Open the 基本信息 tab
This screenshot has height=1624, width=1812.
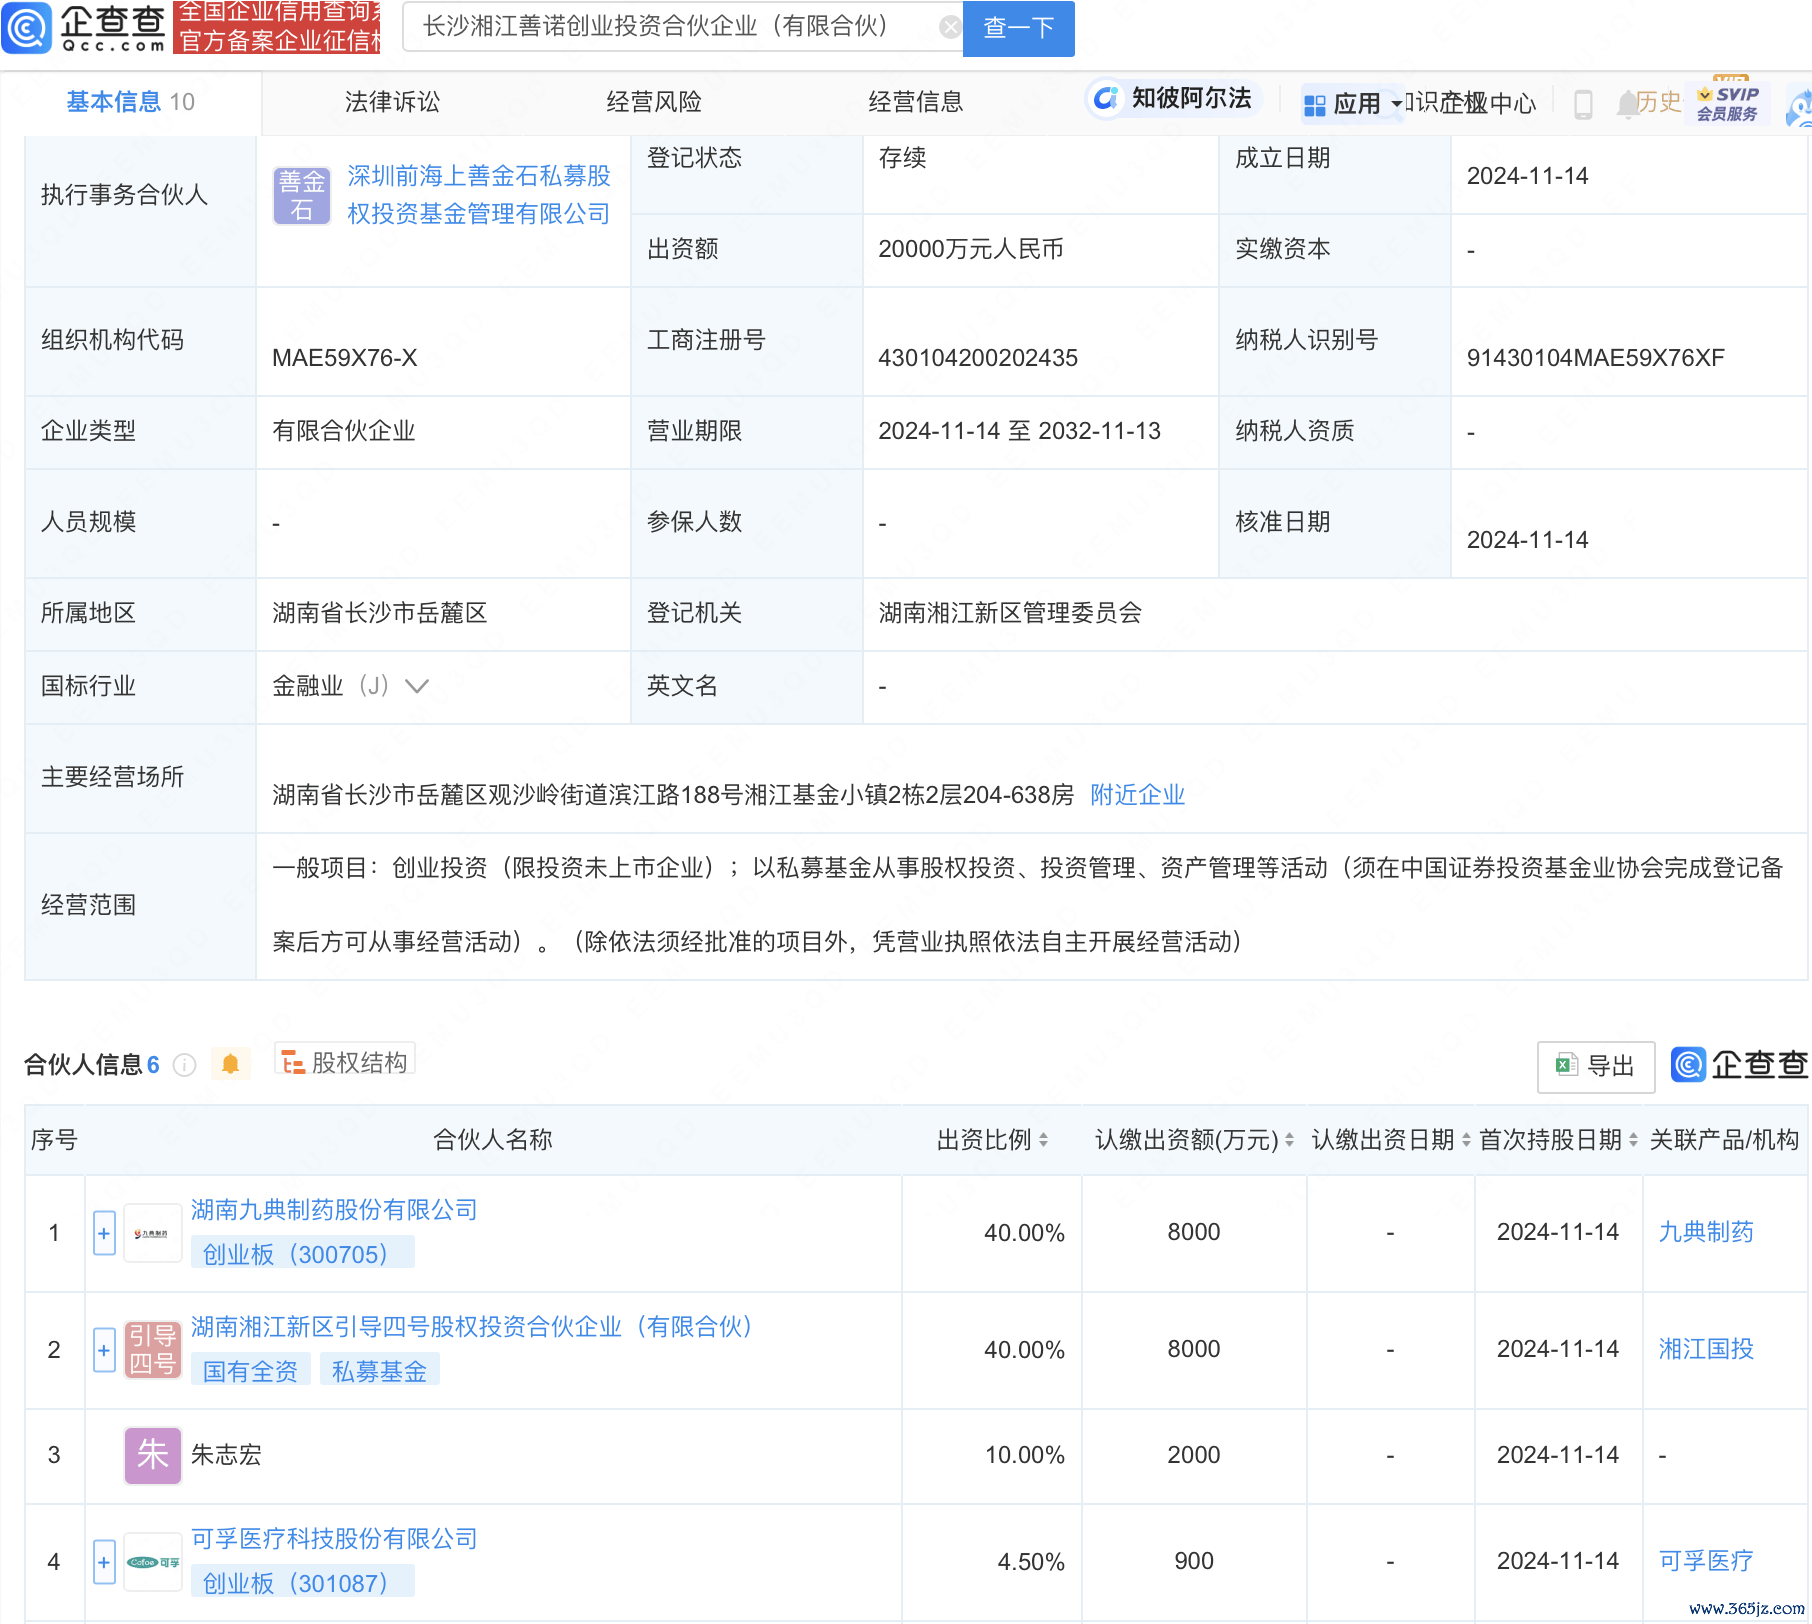[130, 102]
